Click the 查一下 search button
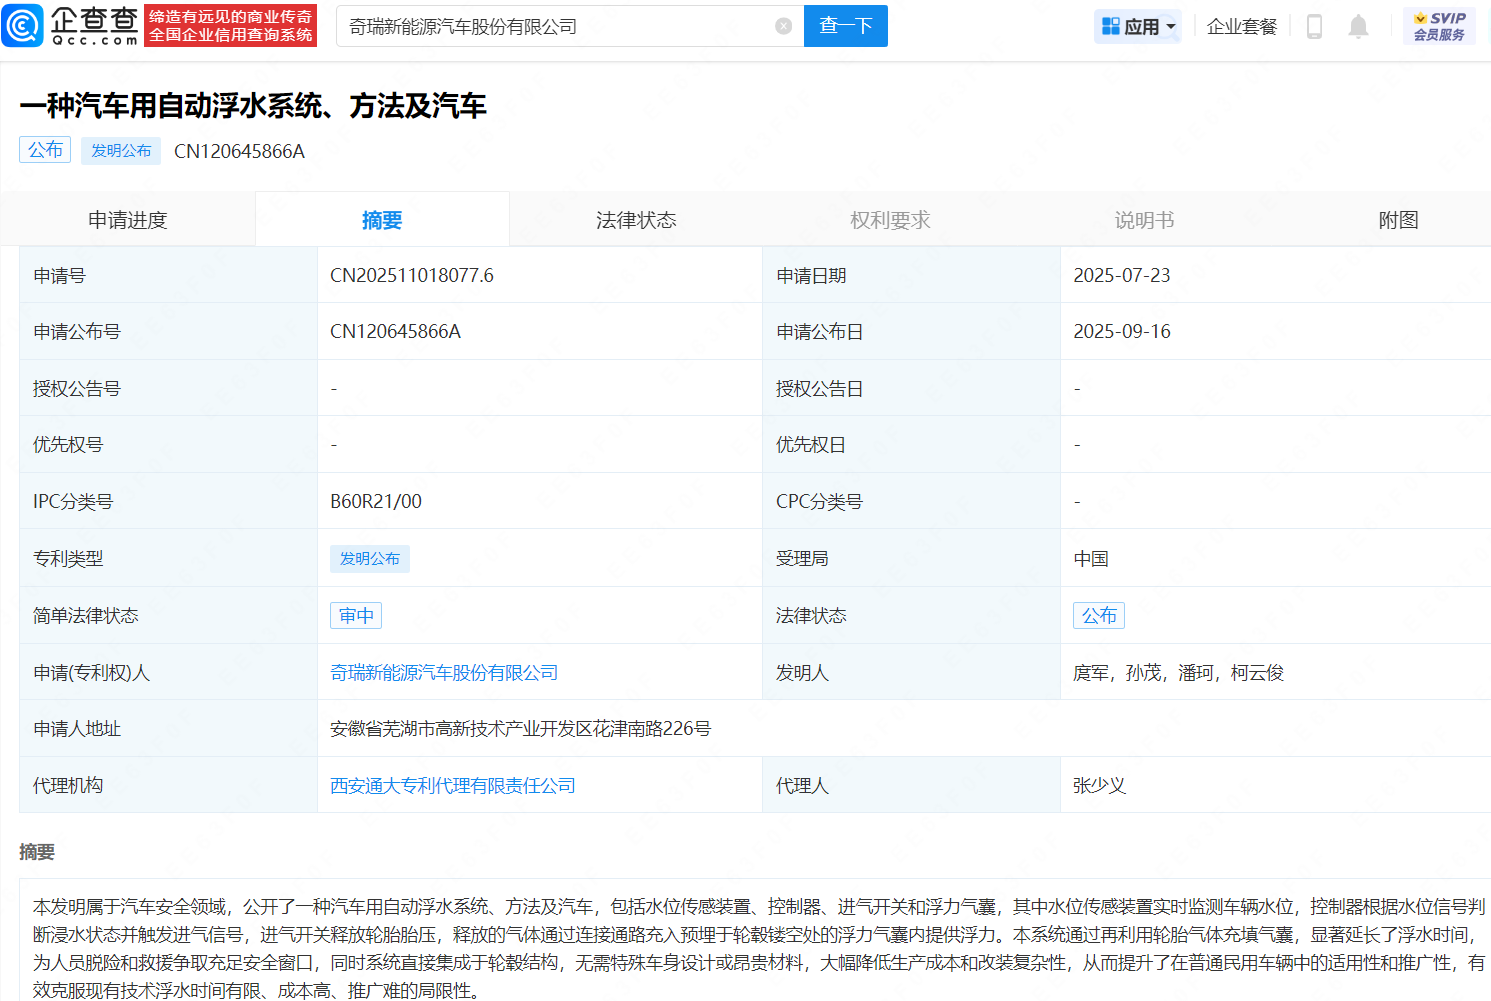The image size is (1491, 1001). click(846, 26)
